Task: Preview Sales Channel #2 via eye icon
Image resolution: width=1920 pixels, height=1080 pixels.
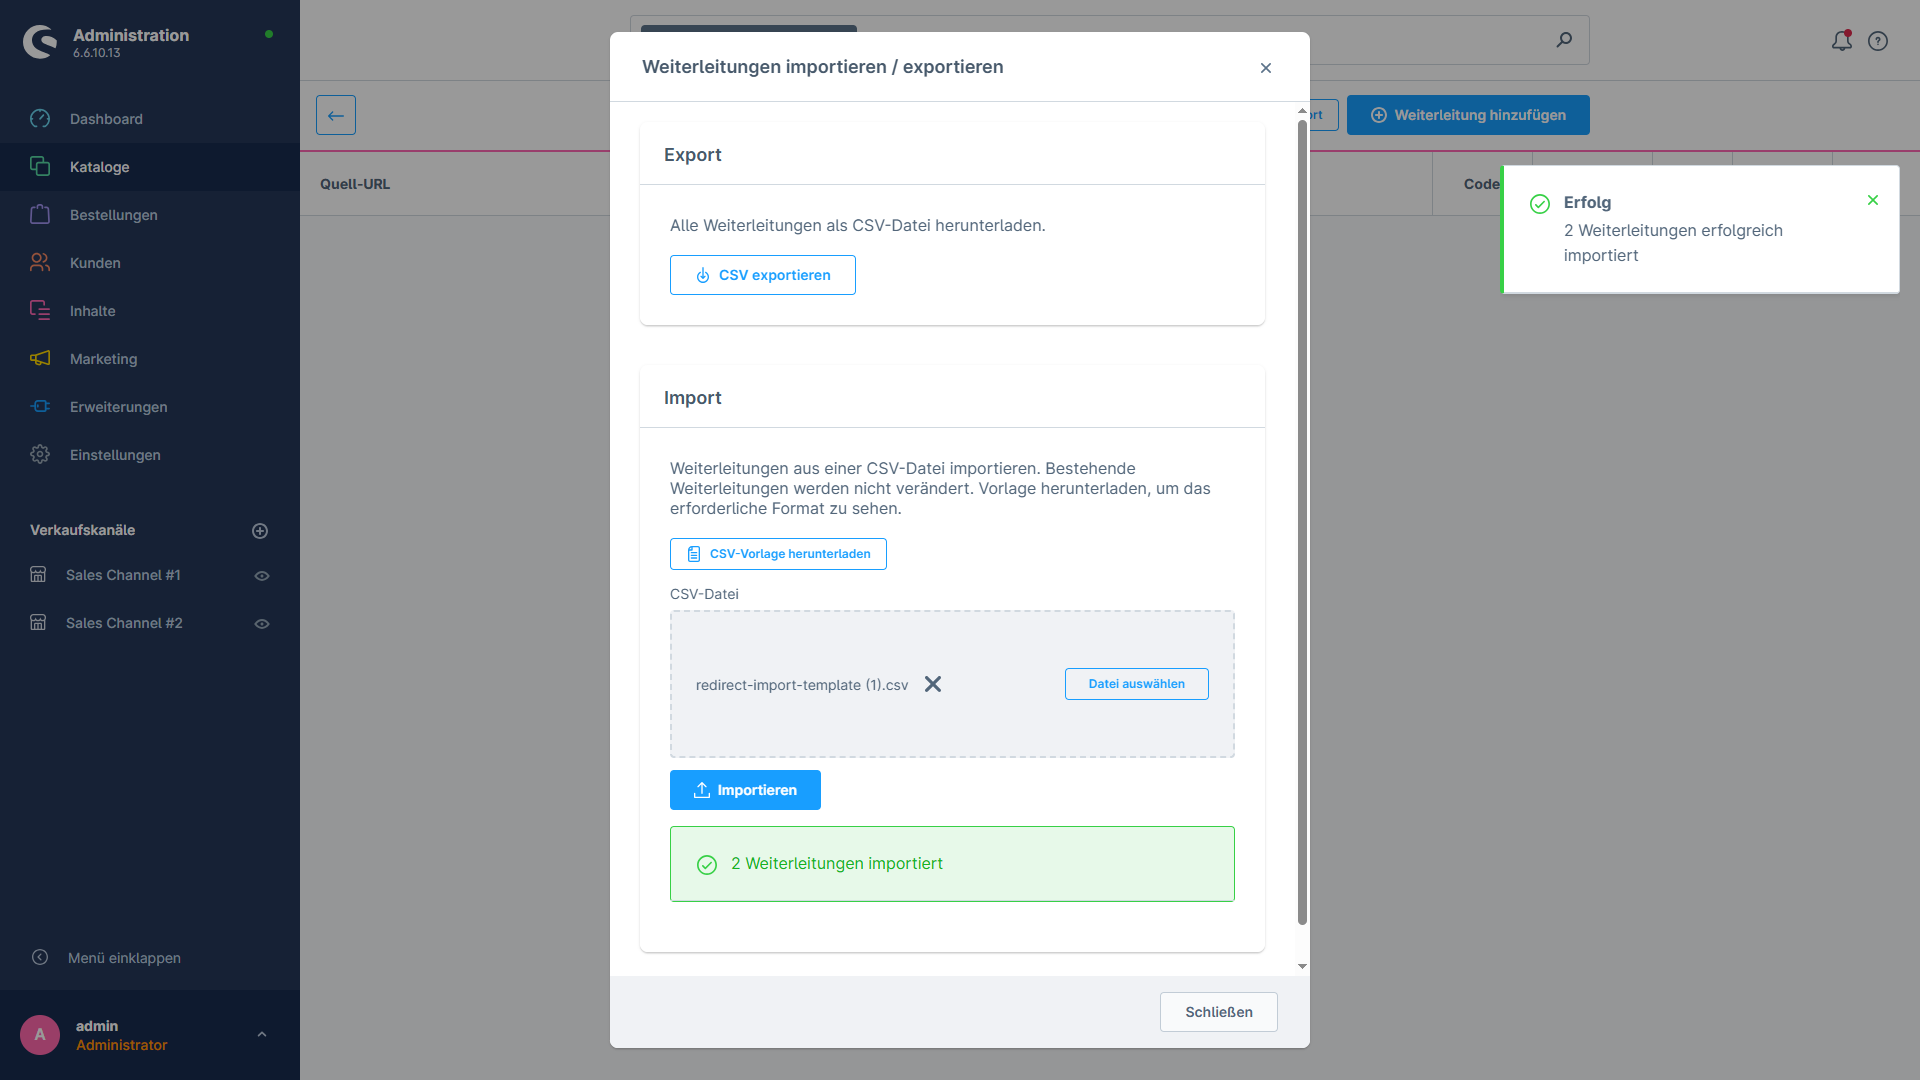Action: click(x=262, y=624)
